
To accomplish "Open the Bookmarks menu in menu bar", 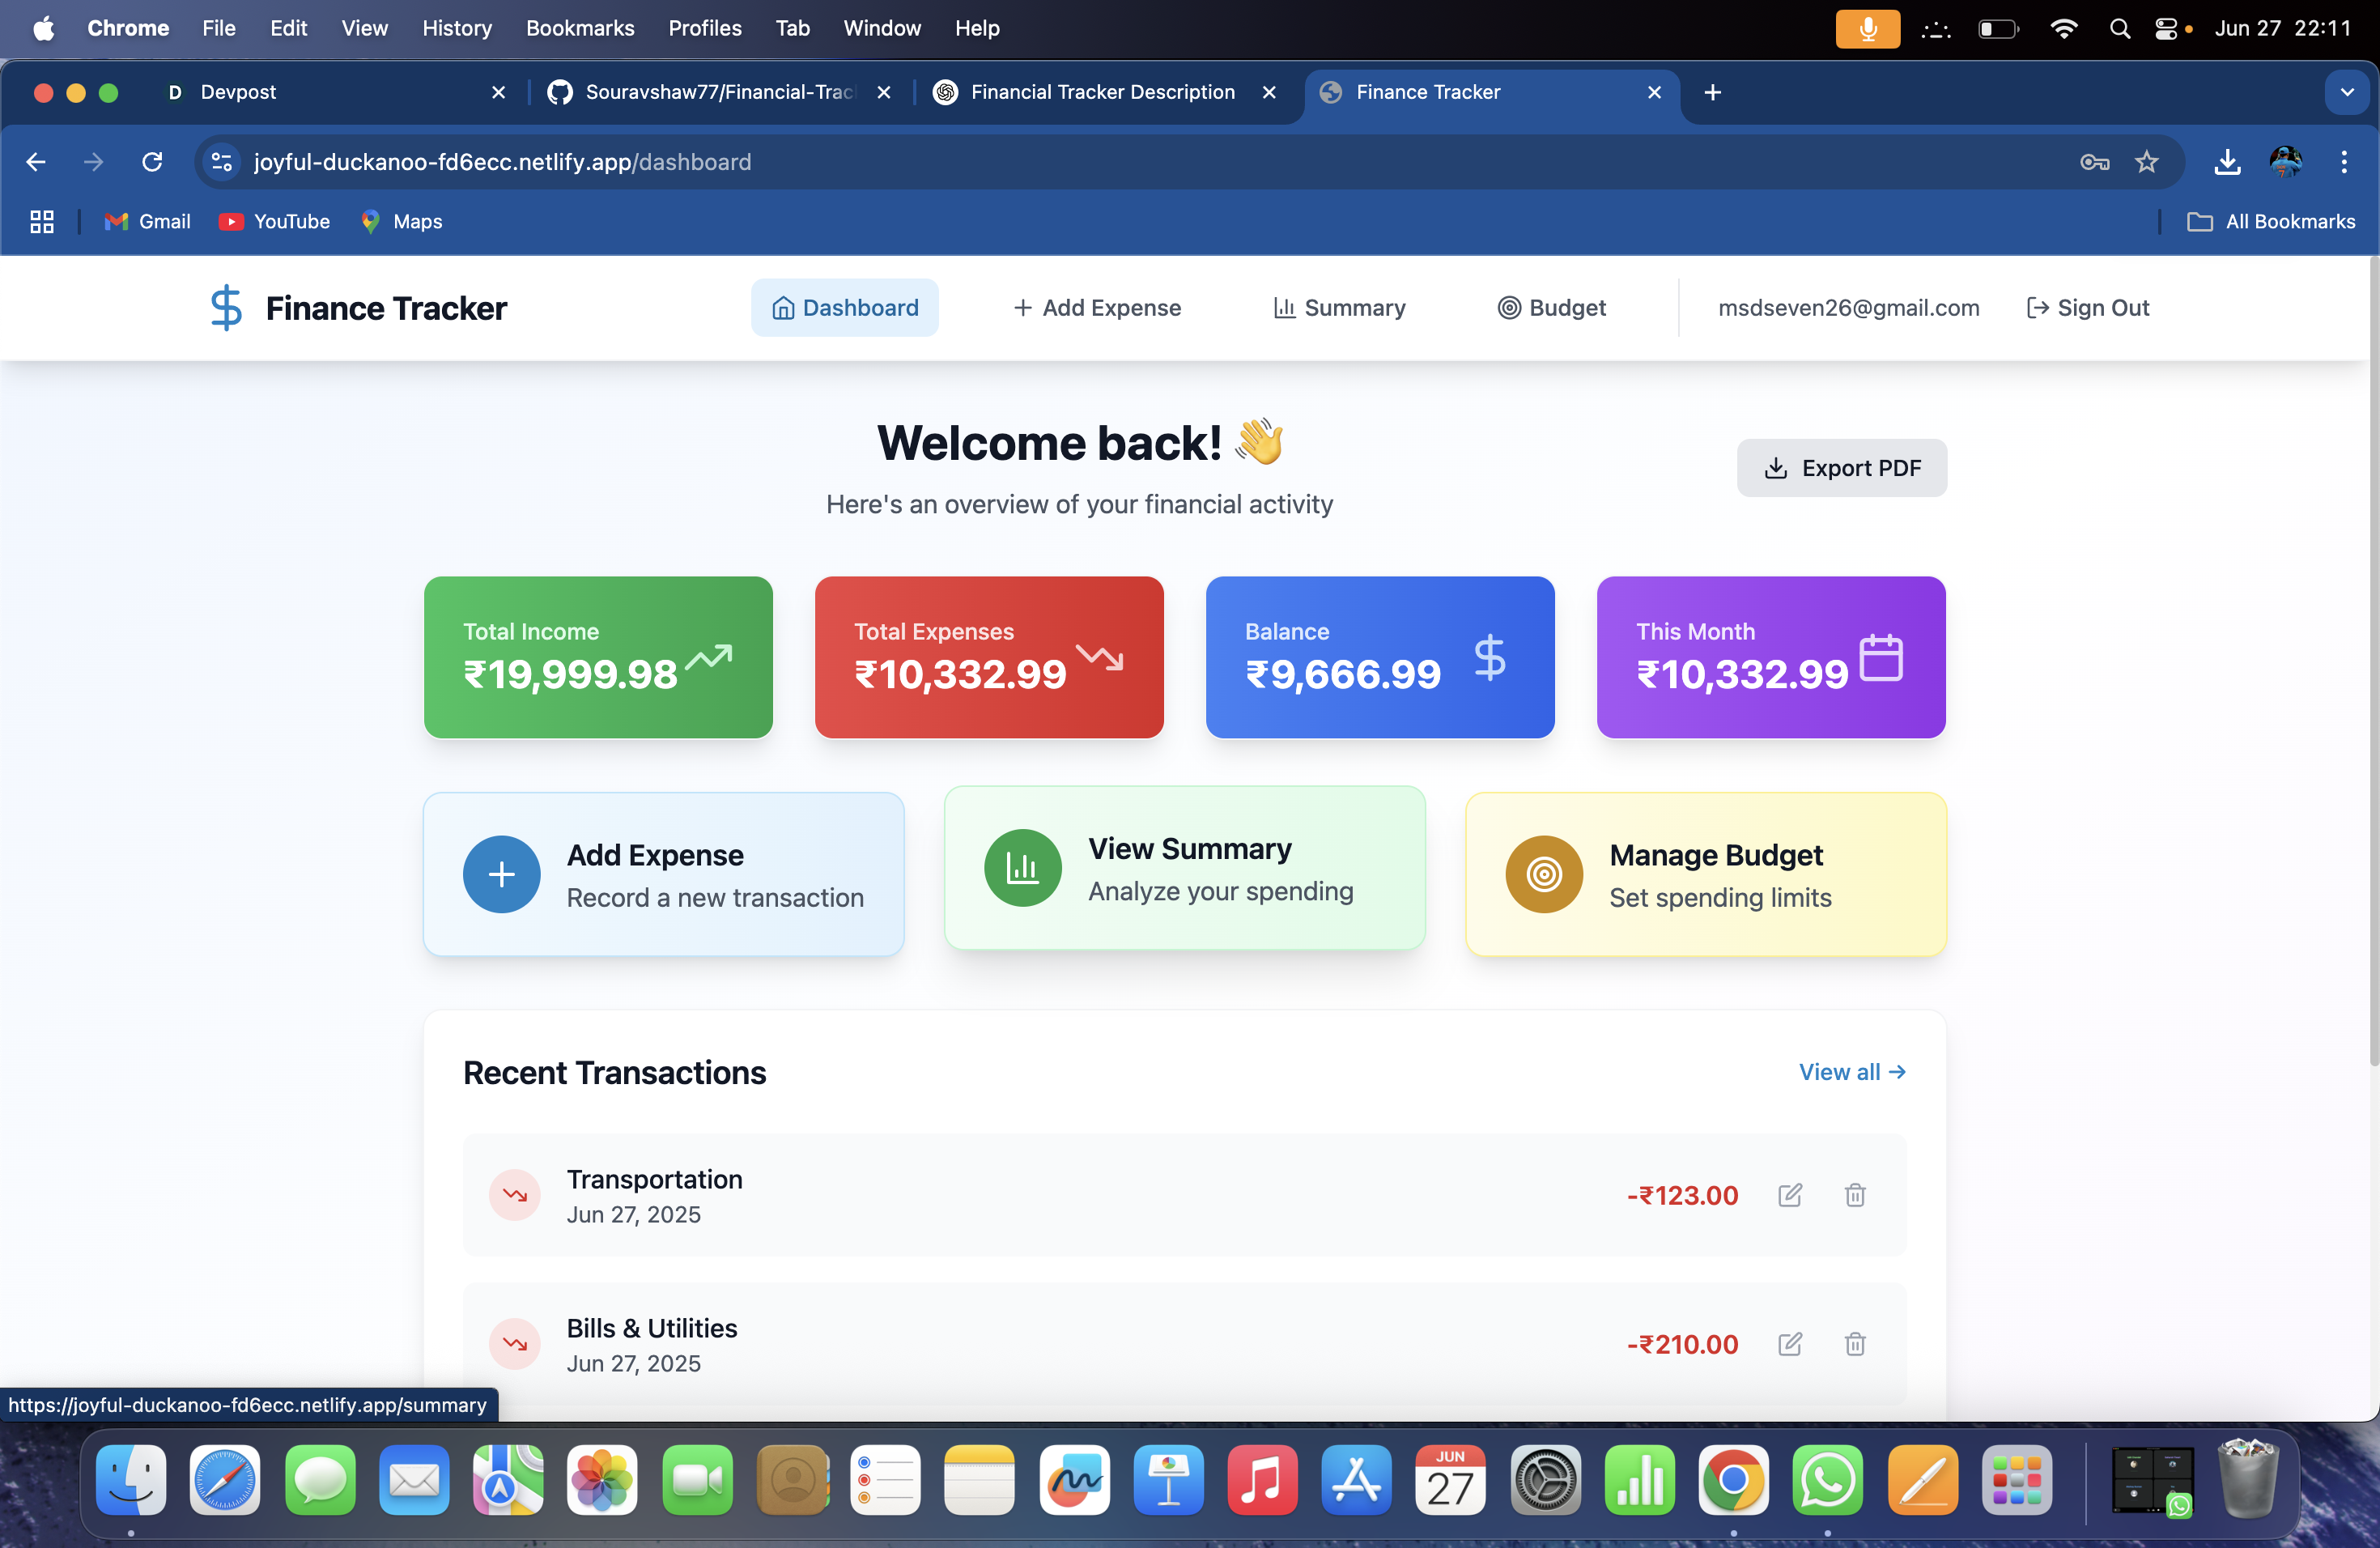I will [x=579, y=28].
